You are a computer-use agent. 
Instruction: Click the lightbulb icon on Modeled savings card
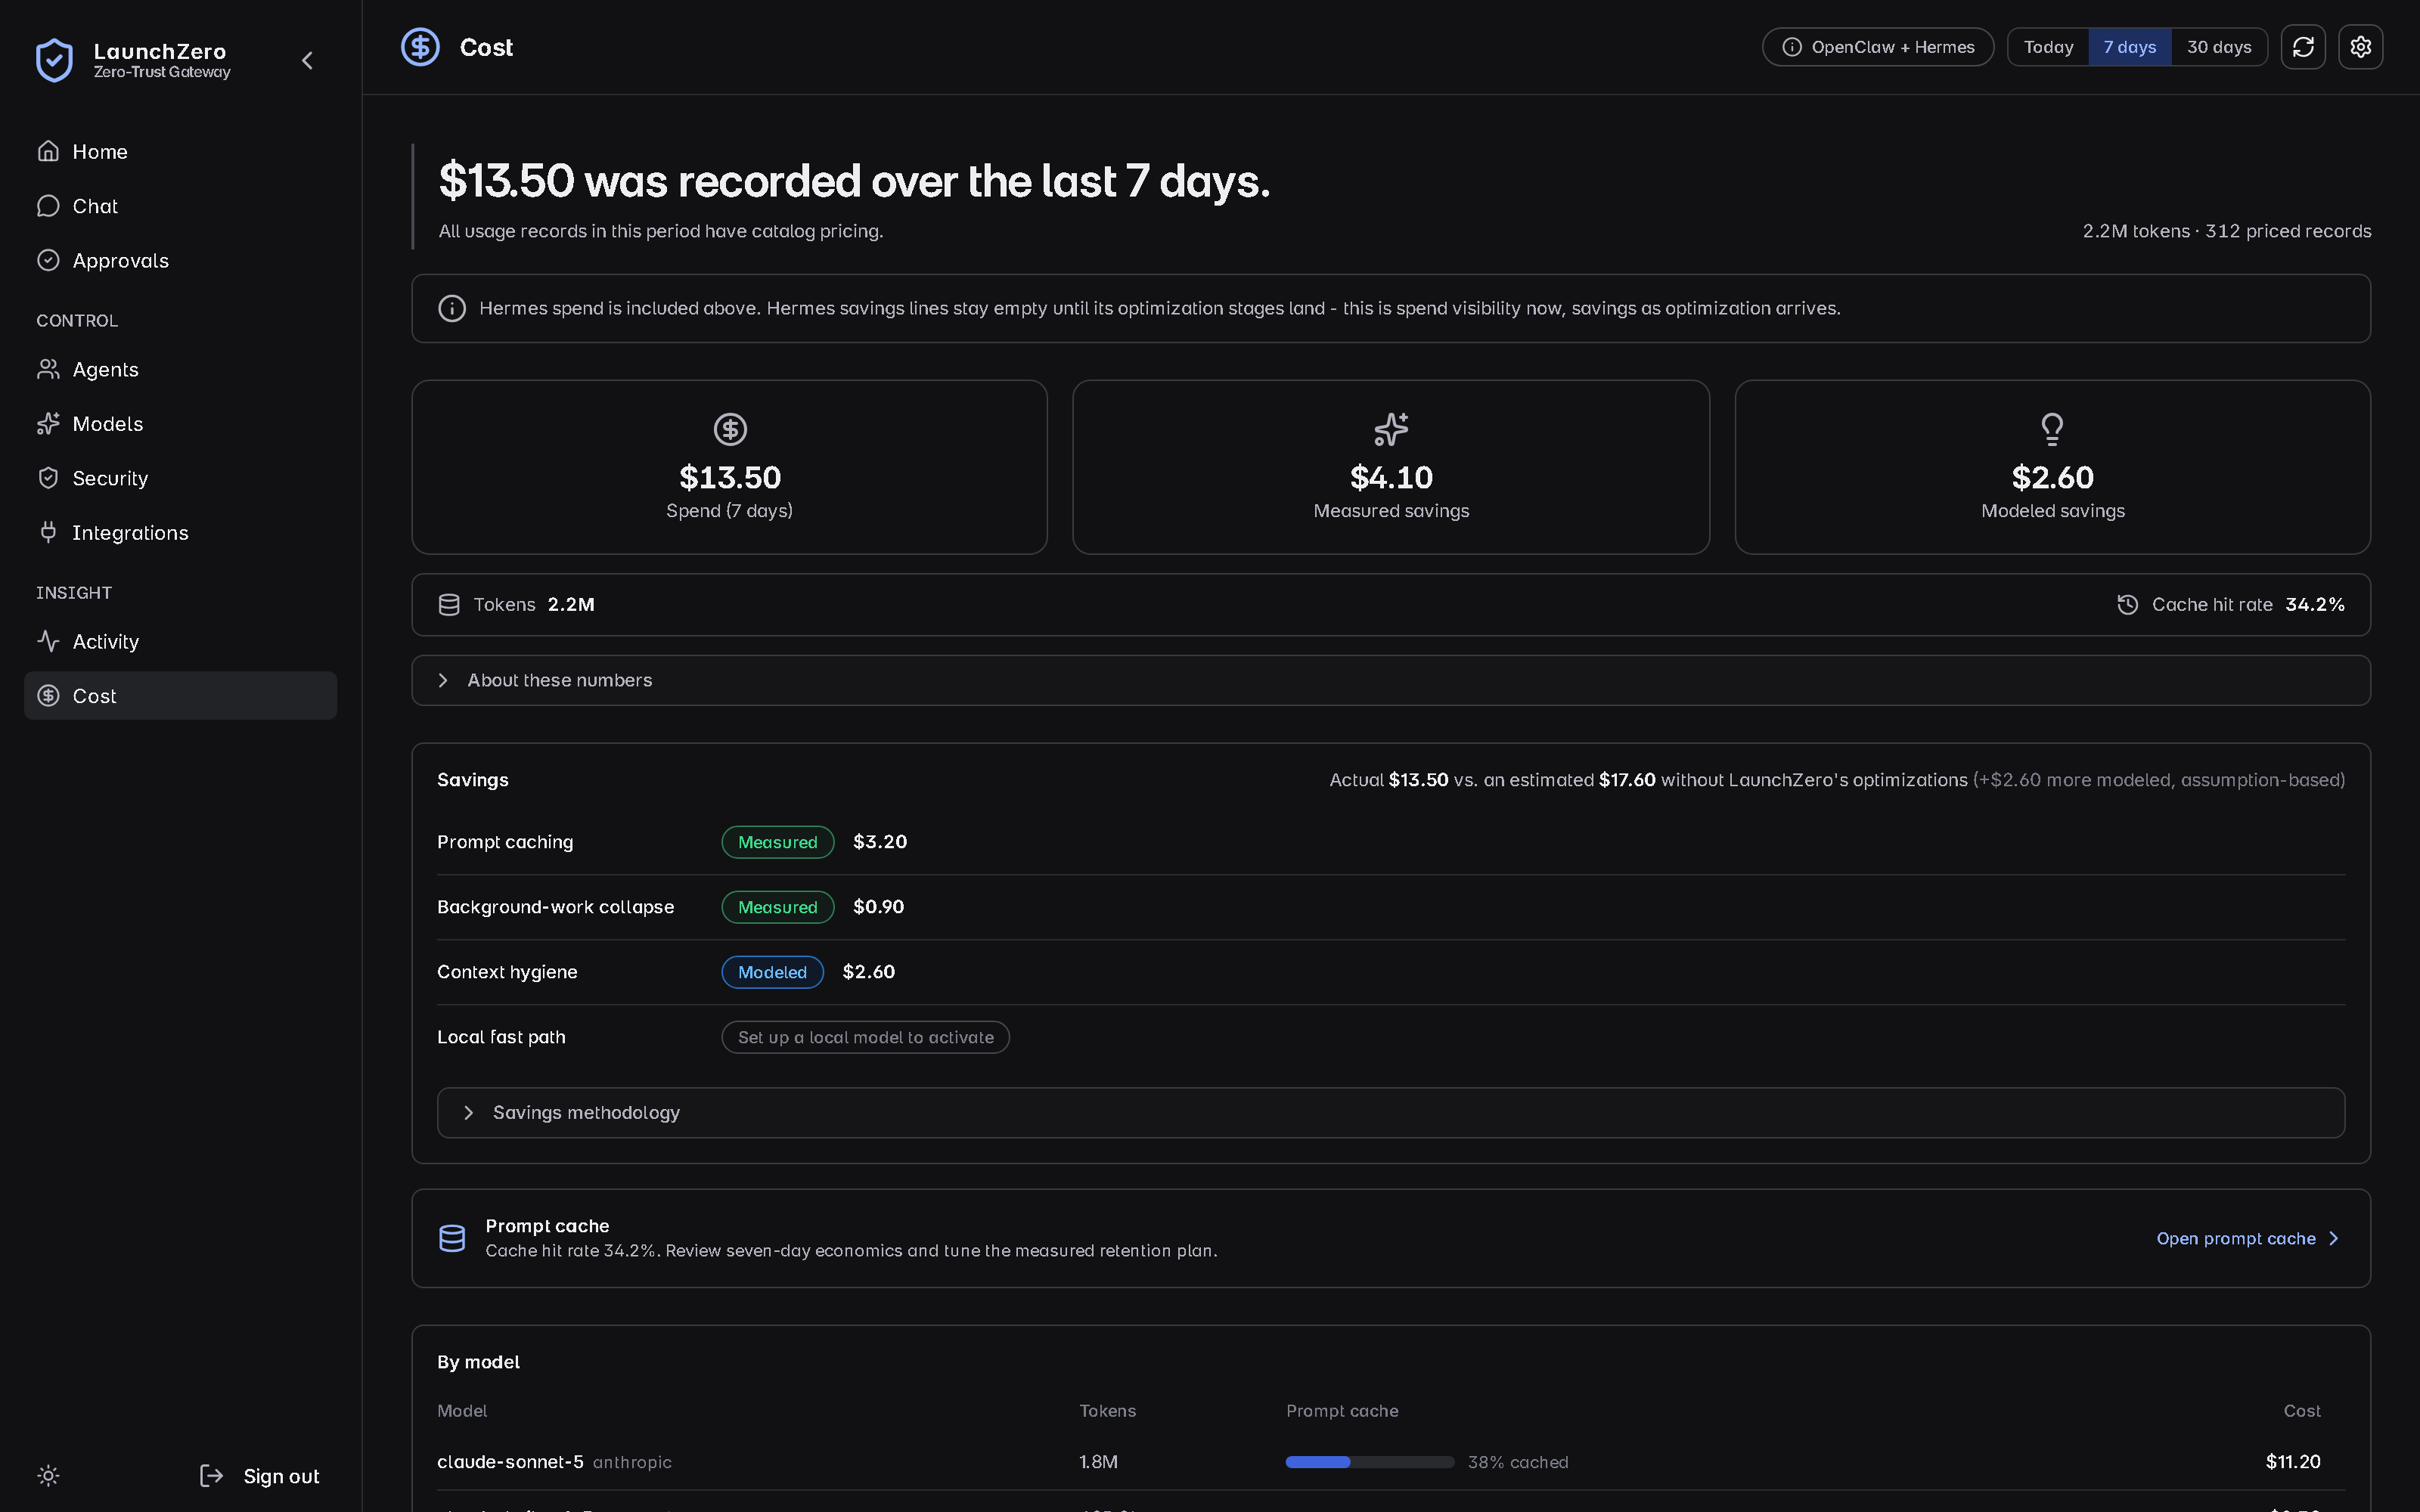2052,429
